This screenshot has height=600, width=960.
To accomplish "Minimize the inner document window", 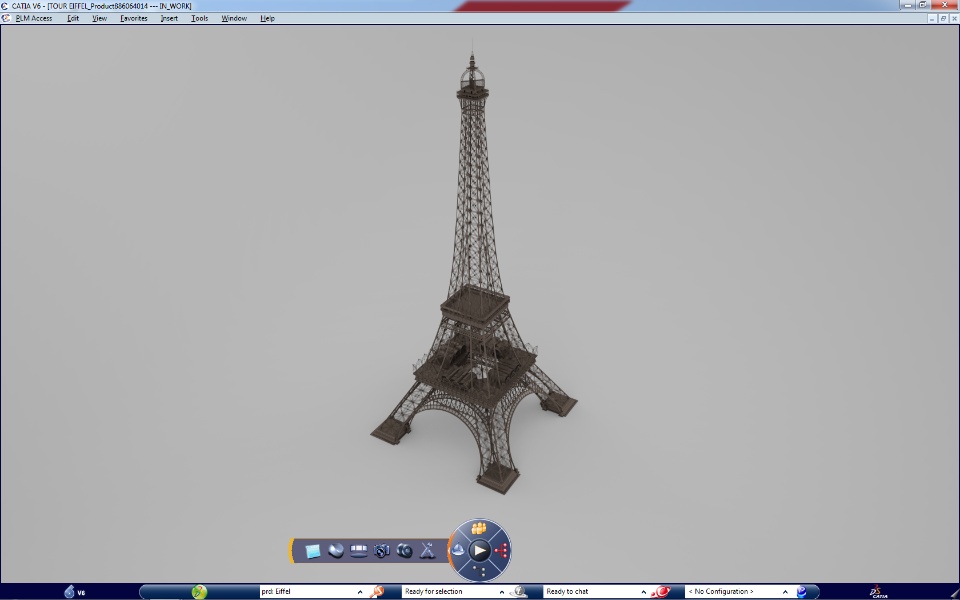I will (932, 19).
